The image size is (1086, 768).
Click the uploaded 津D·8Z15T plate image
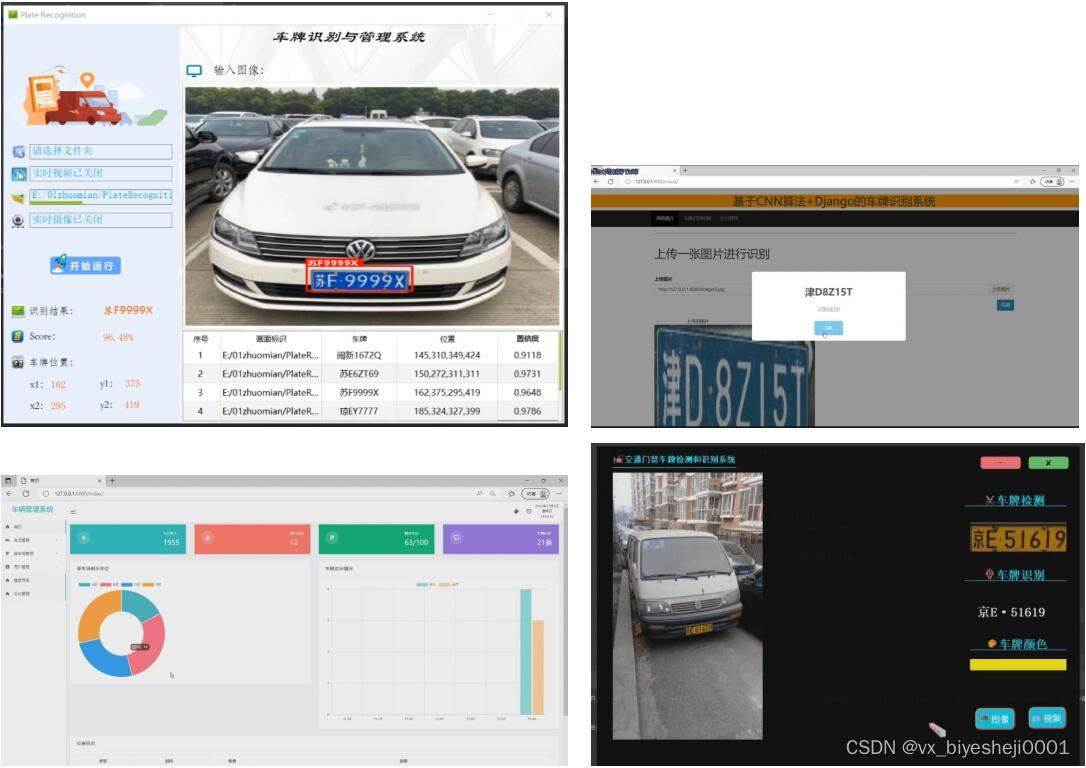(x=734, y=376)
